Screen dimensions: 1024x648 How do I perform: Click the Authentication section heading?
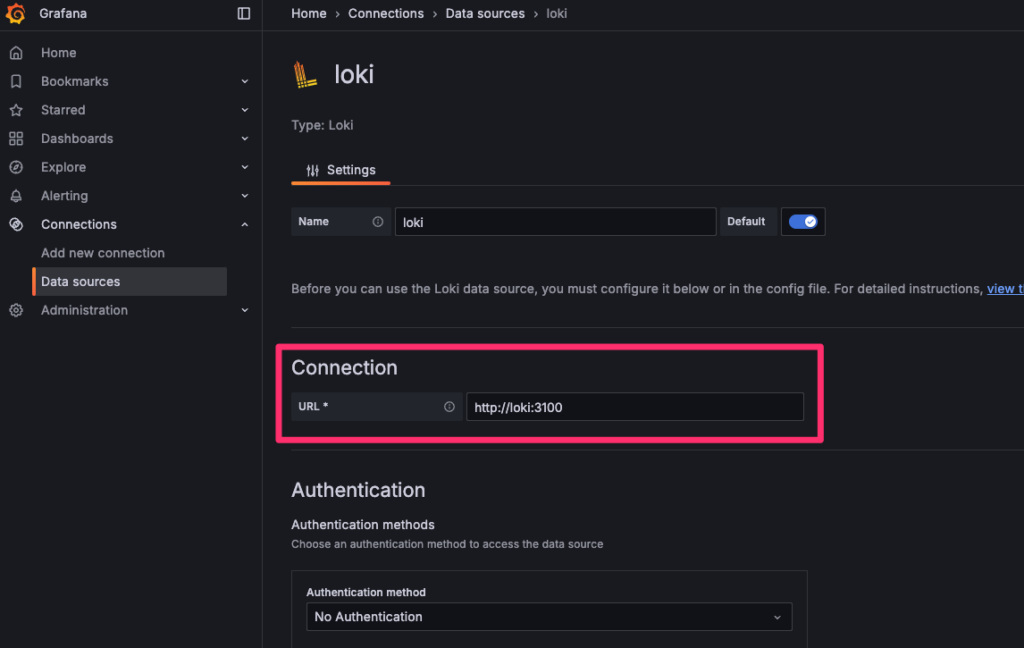pyautogui.click(x=358, y=490)
